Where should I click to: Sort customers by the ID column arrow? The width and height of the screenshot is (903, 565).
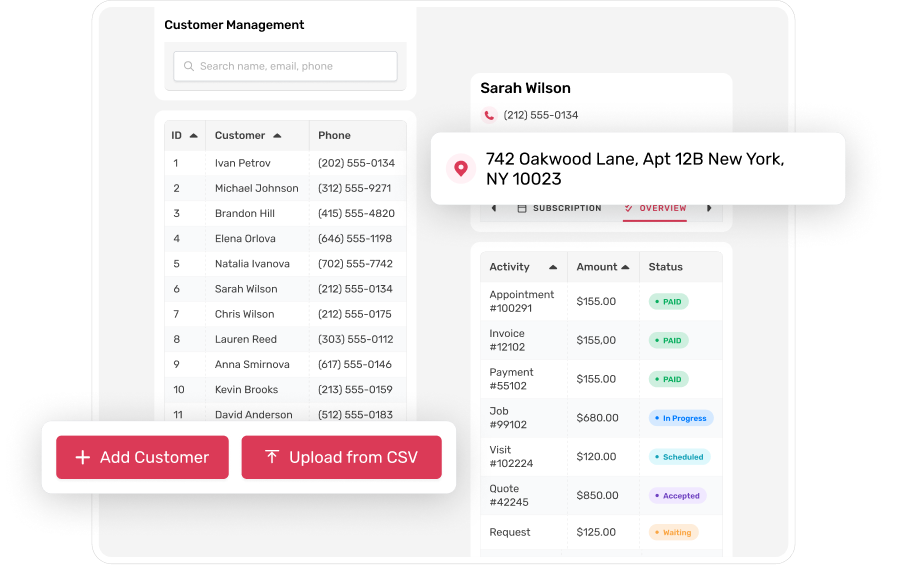click(x=193, y=136)
